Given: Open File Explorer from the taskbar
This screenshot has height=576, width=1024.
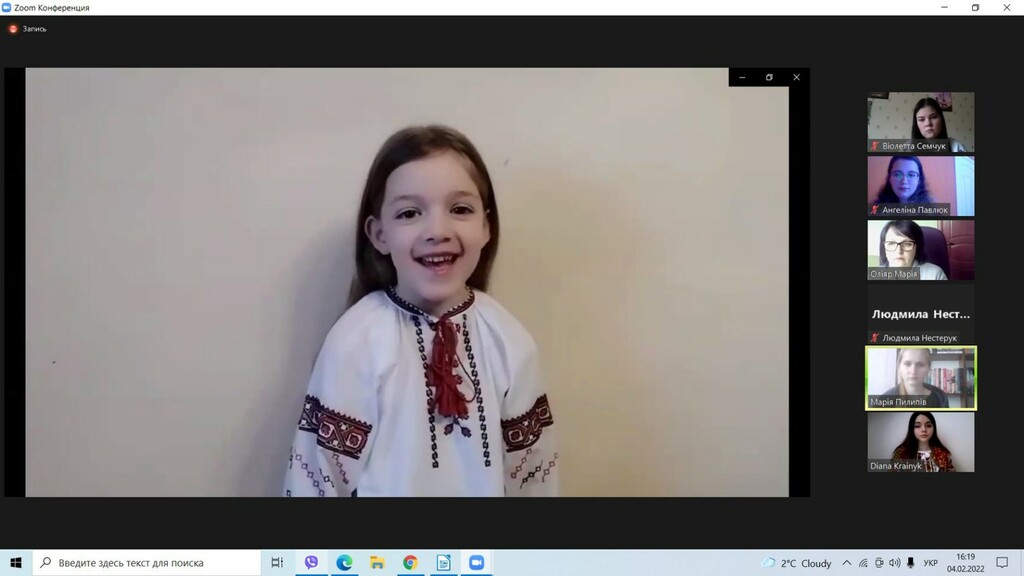Looking at the screenshot, I should (377, 563).
